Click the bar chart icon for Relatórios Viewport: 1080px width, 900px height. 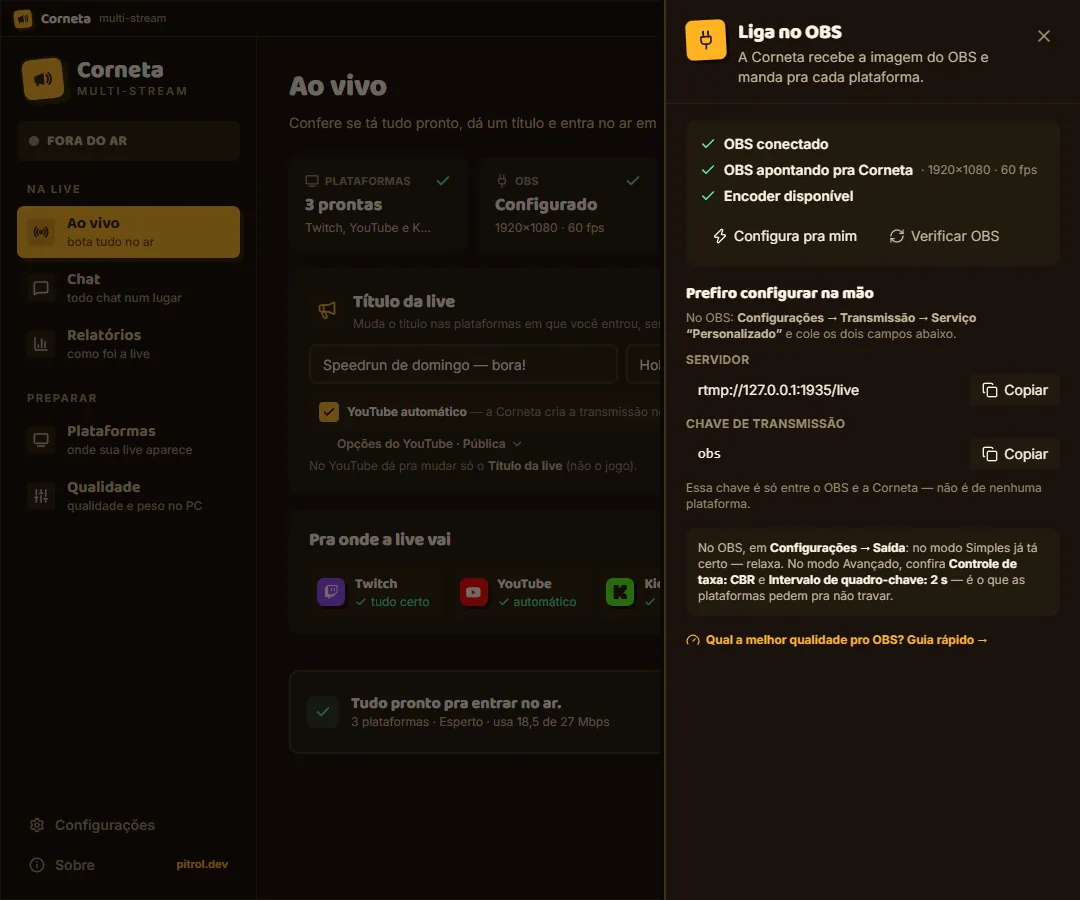(41, 344)
